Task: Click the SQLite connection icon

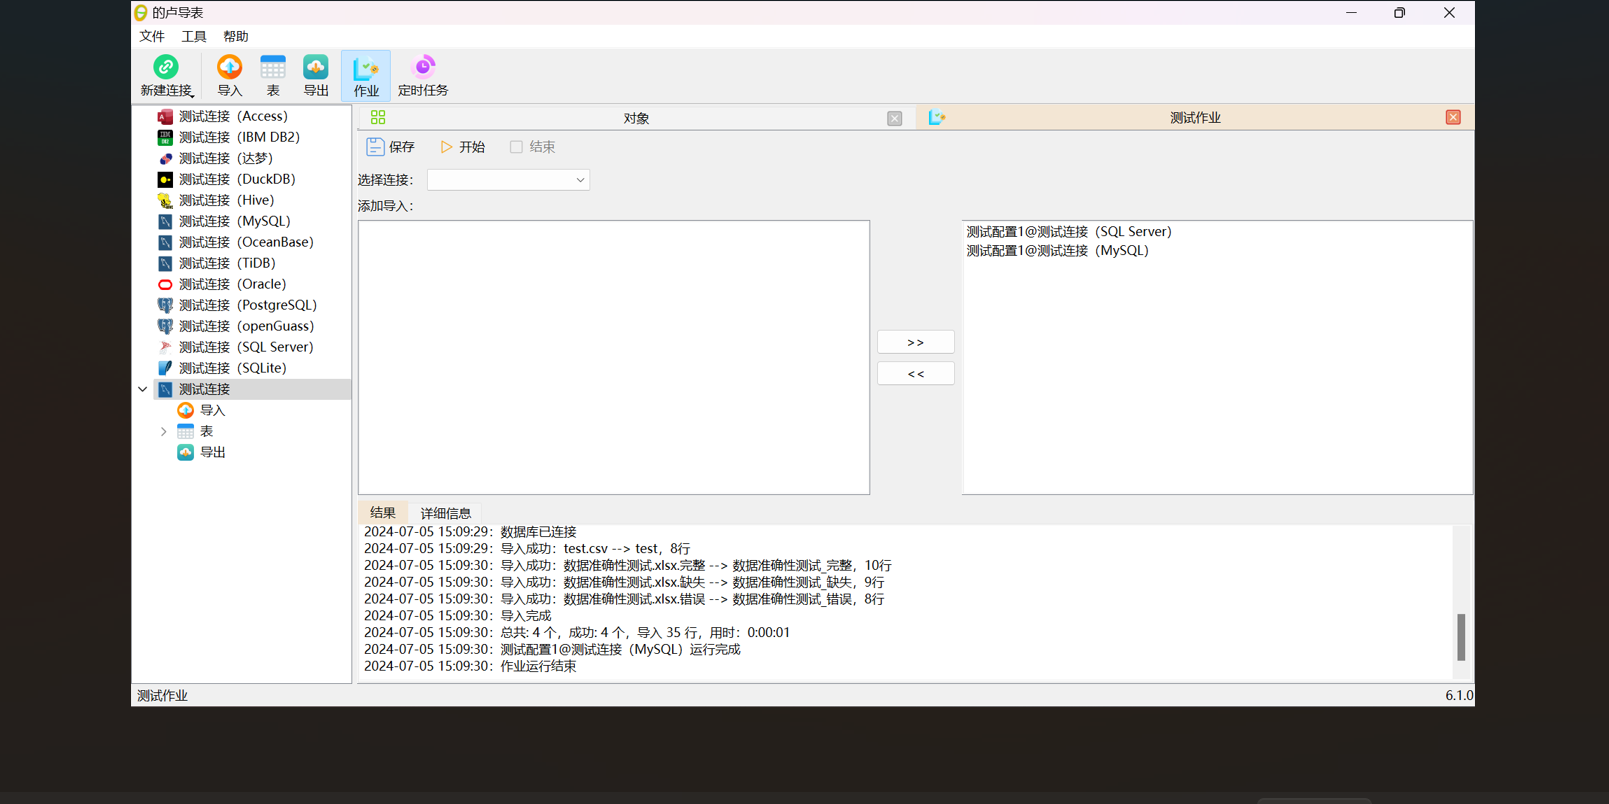Action: point(165,368)
